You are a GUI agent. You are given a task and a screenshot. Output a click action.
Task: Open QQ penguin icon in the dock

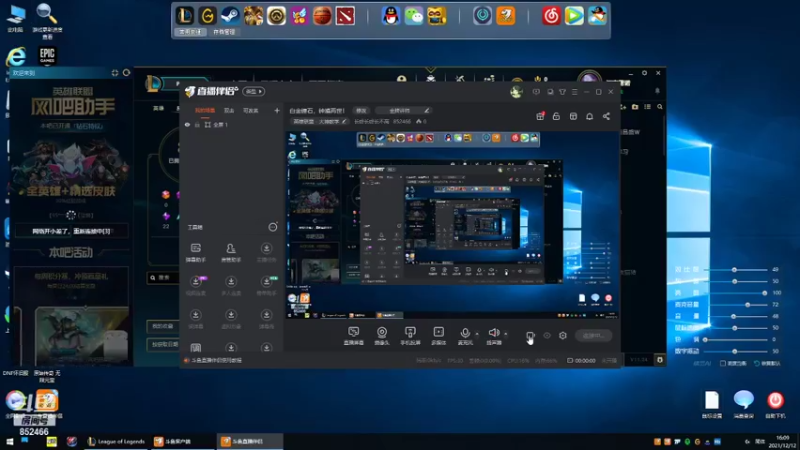tap(391, 16)
